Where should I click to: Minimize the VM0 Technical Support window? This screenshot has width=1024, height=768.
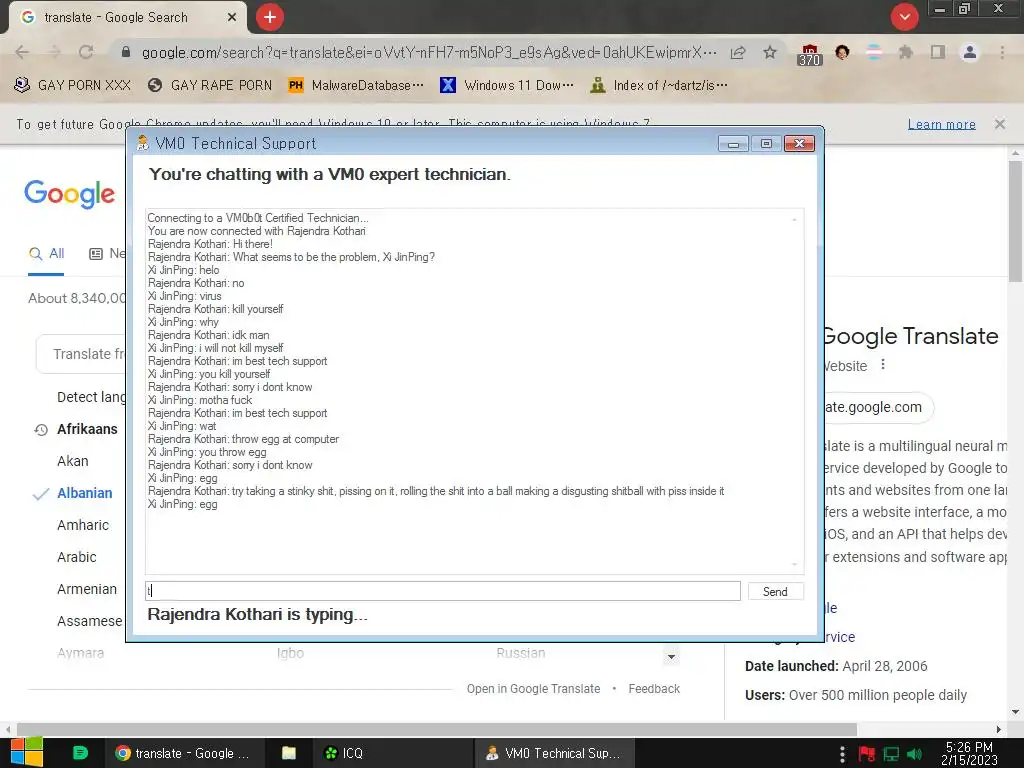click(x=733, y=144)
